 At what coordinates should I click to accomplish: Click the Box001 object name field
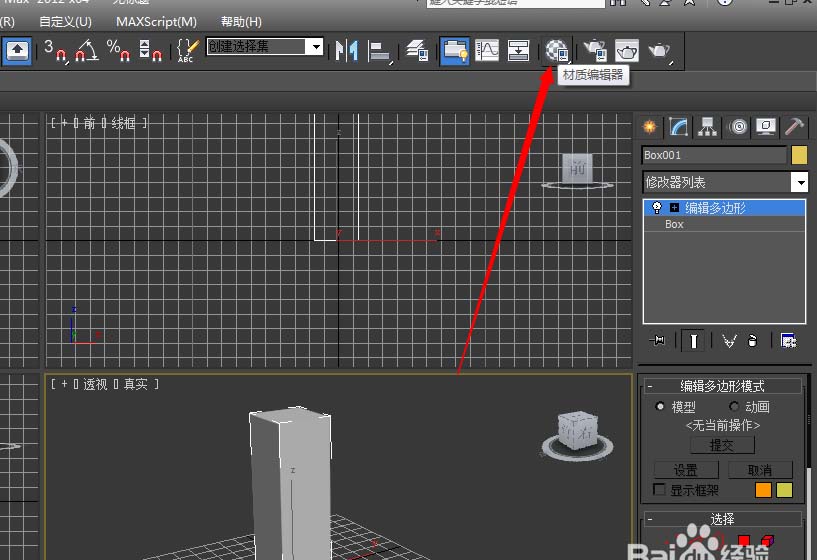coord(714,155)
